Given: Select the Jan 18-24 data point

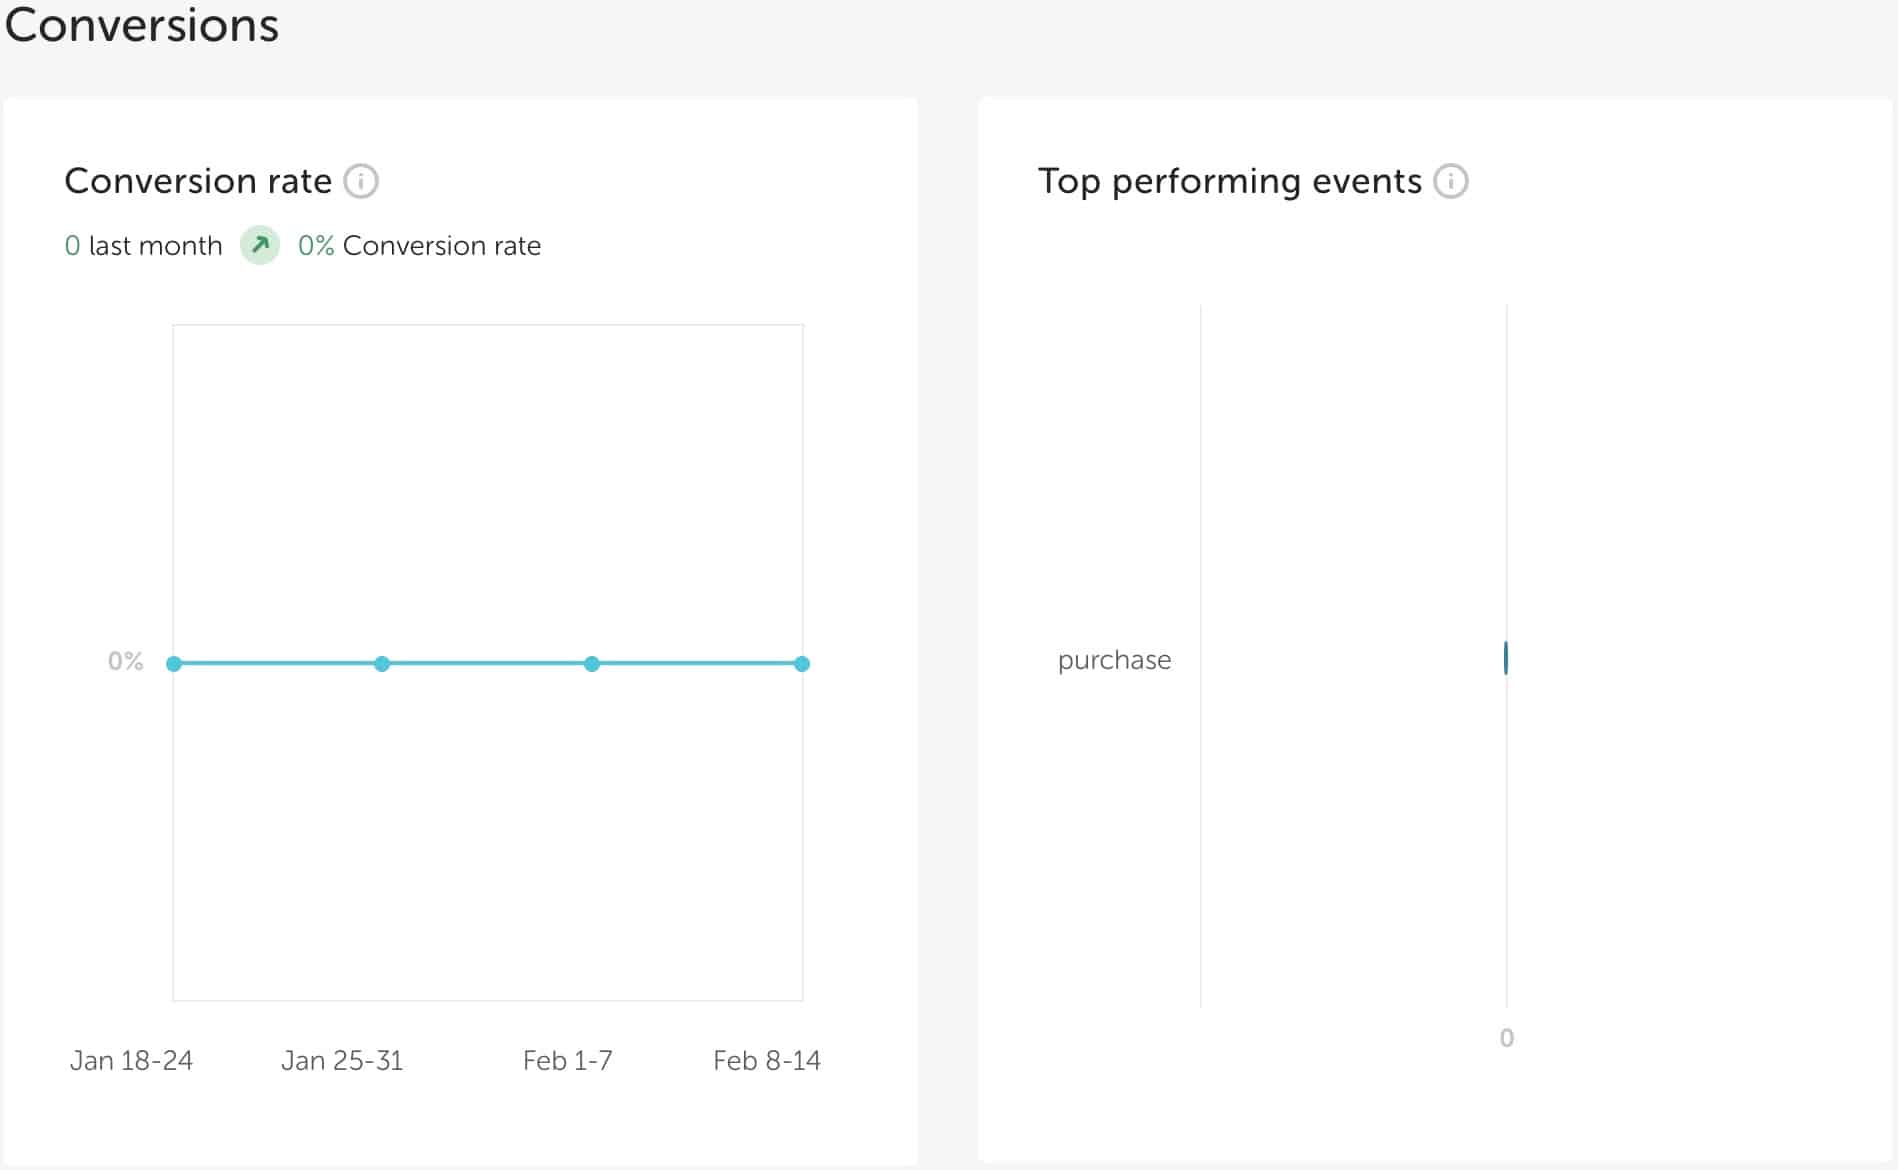Looking at the screenshot, I should [x=175, y=663].
